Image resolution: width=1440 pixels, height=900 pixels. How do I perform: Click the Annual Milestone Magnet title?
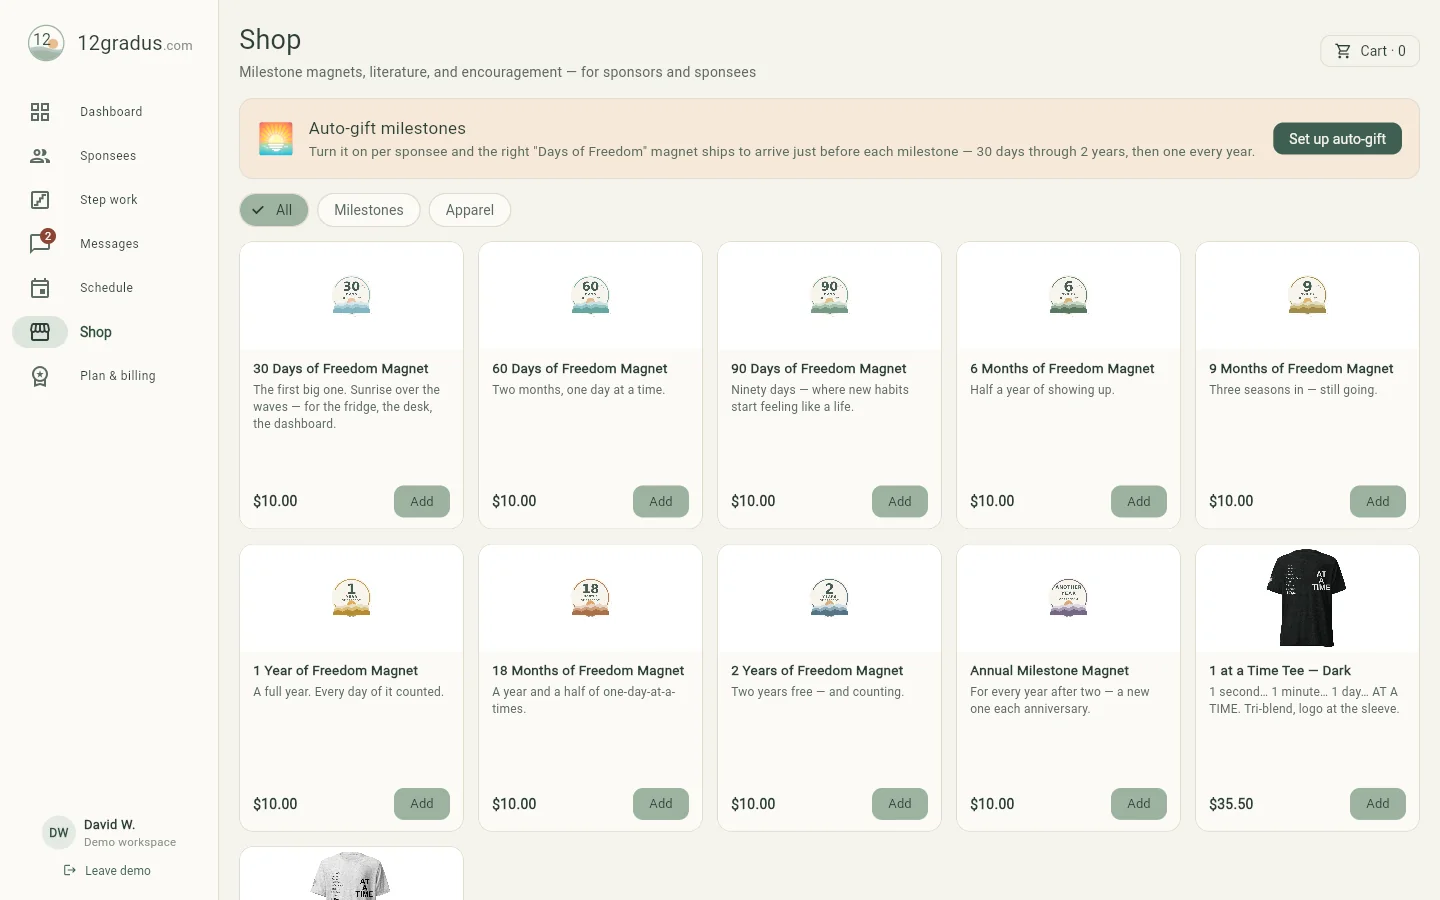point(1049,671)
